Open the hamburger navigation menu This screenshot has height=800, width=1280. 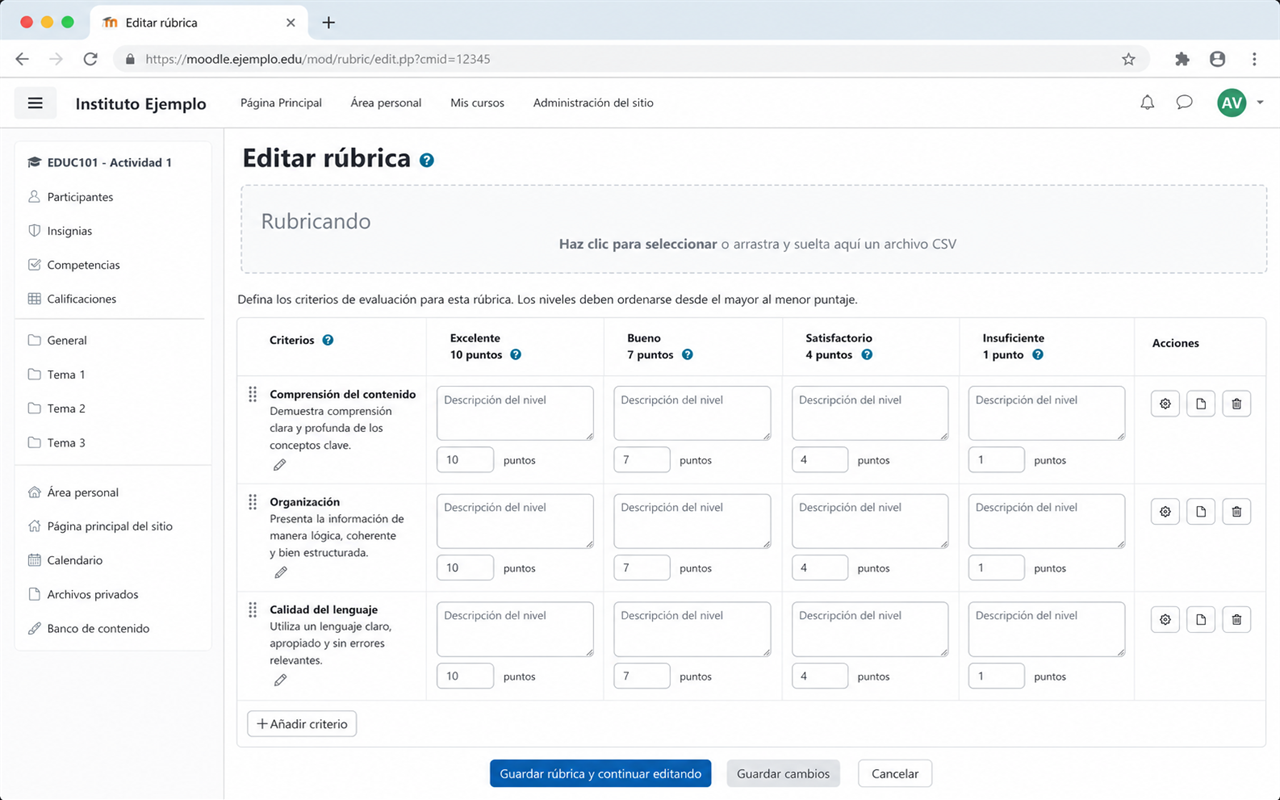pyautogui.click(x=35, y=103)
